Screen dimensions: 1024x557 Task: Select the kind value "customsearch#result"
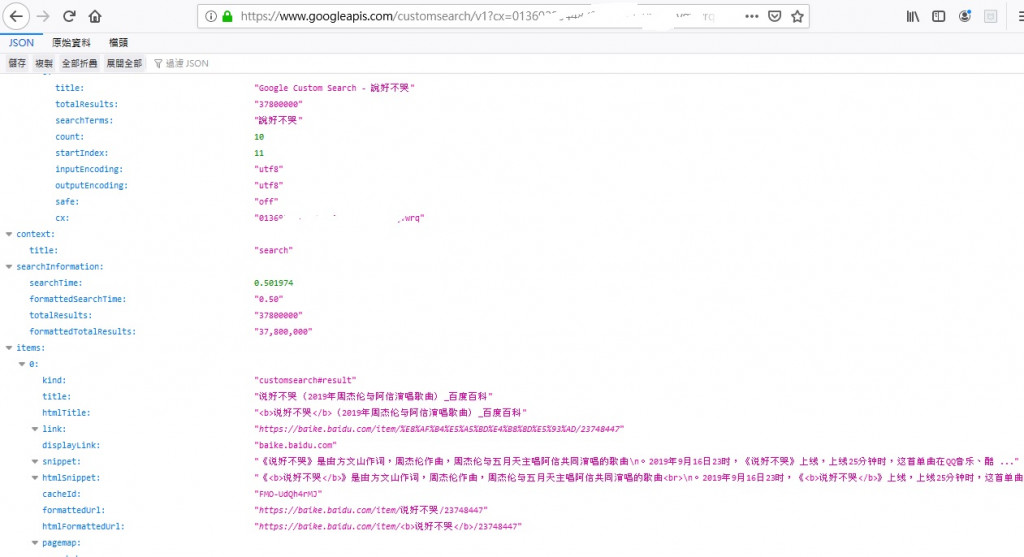[305, 380]
